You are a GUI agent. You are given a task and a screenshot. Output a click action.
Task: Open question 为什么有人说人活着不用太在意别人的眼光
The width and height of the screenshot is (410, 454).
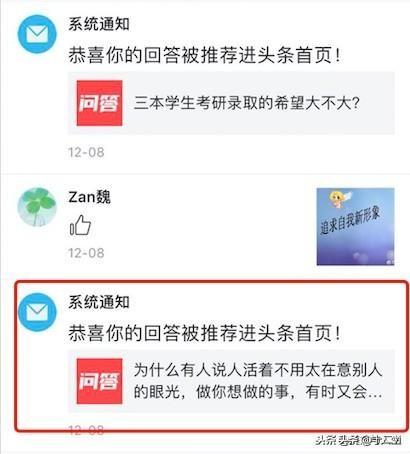[x=258, y=381]
